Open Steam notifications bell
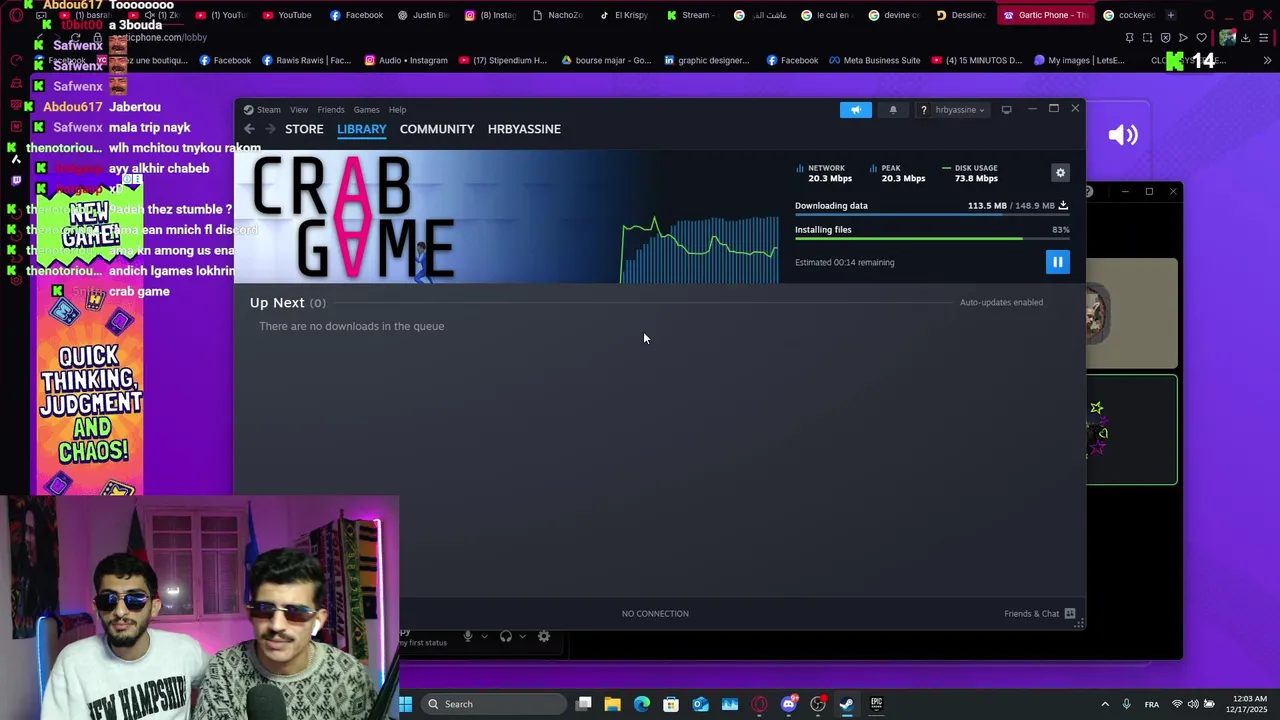1280x720 pixels. [893, 110]
